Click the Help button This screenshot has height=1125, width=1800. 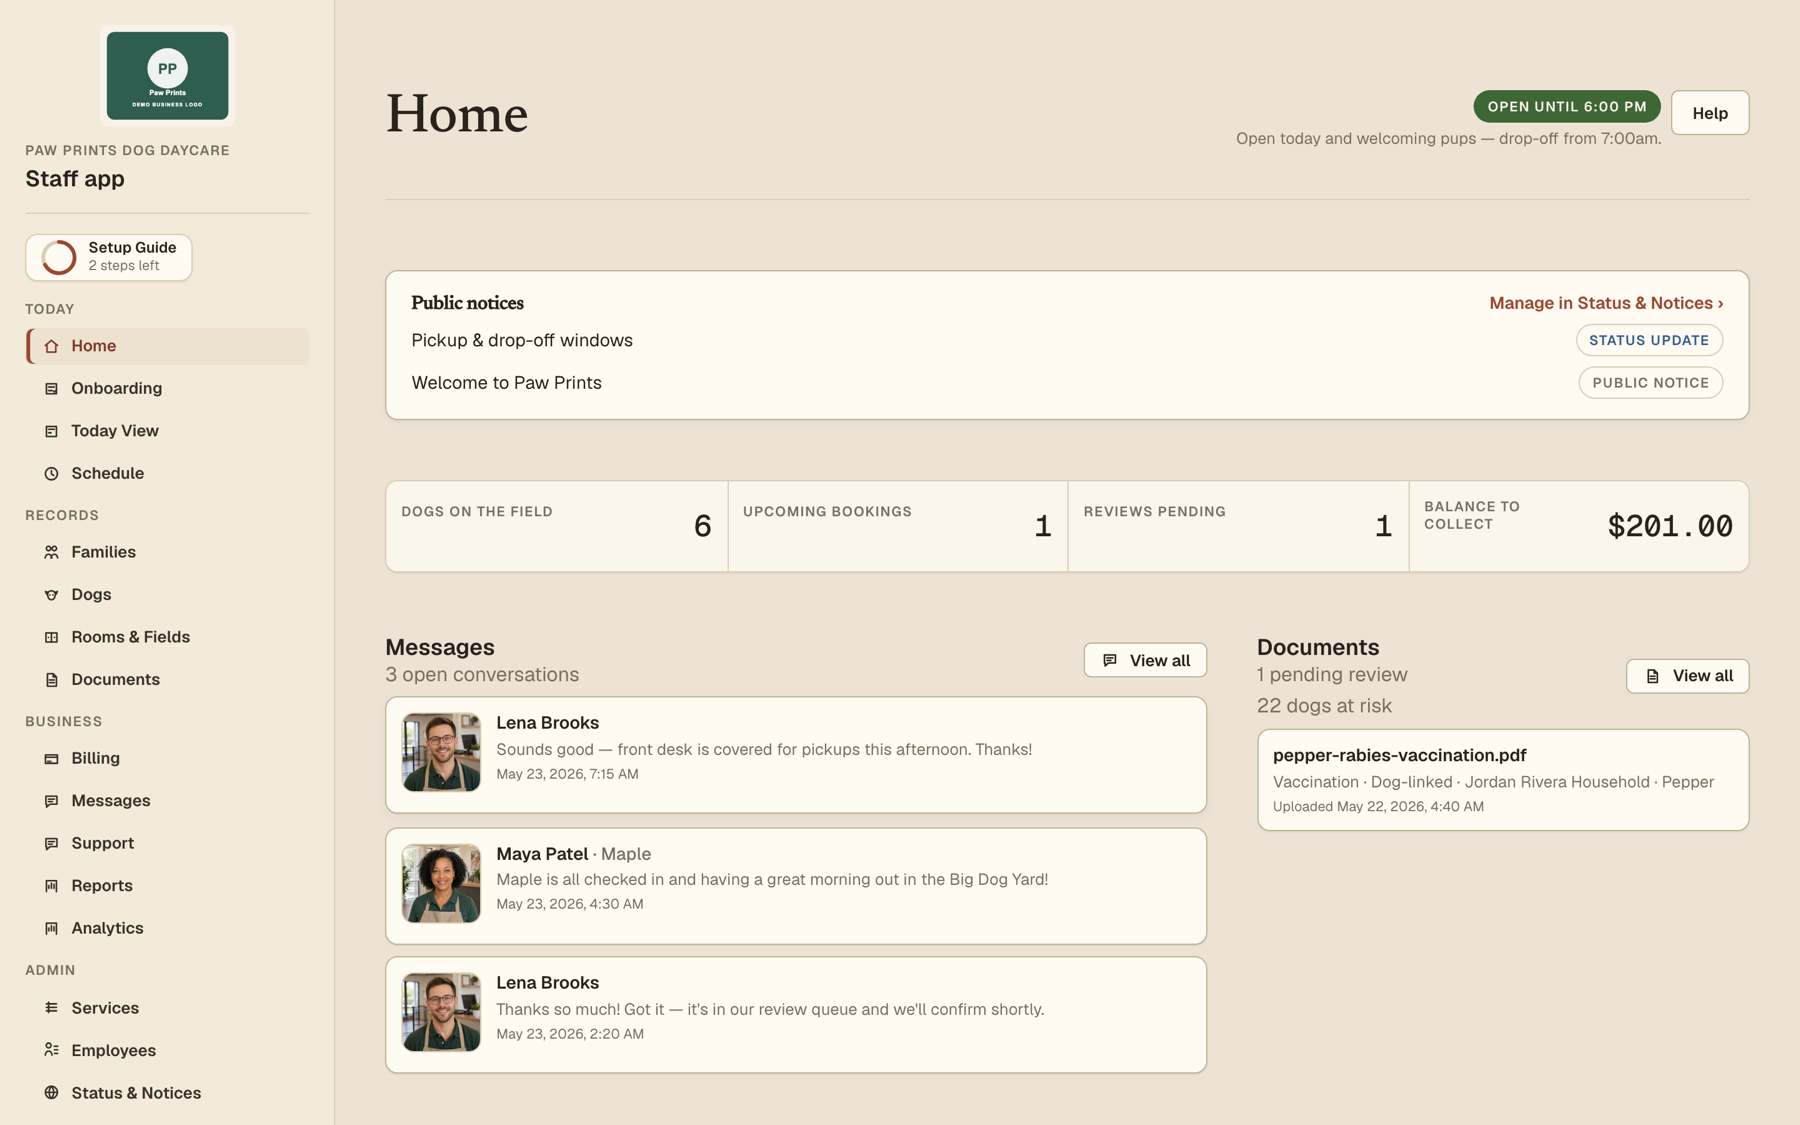coord(1710,113)
